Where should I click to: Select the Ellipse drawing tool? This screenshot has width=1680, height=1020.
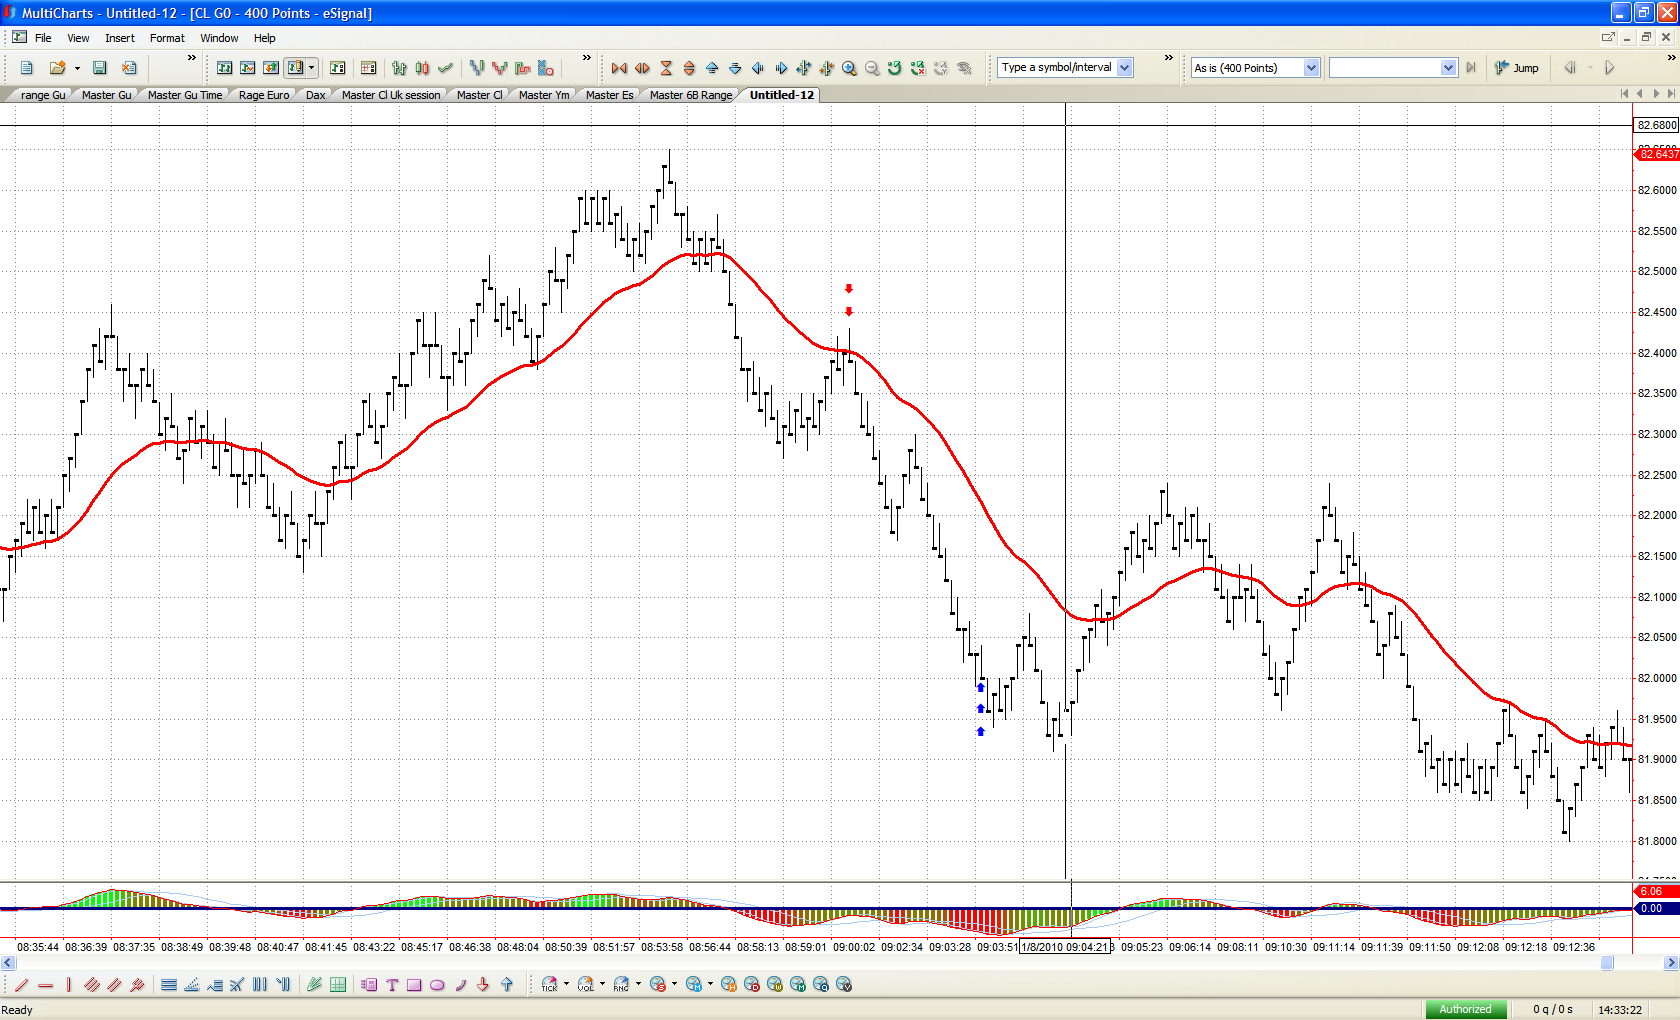coord(437,985)
